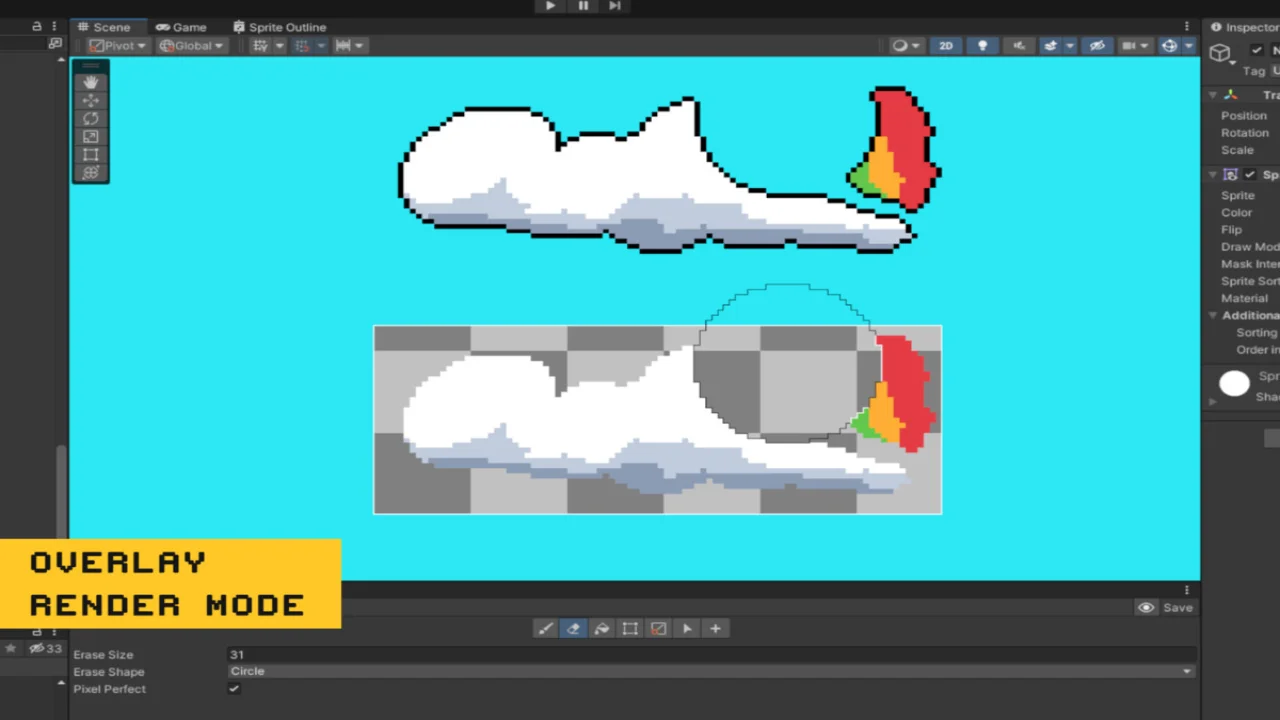Switch to the Game tab

point(181,27)
